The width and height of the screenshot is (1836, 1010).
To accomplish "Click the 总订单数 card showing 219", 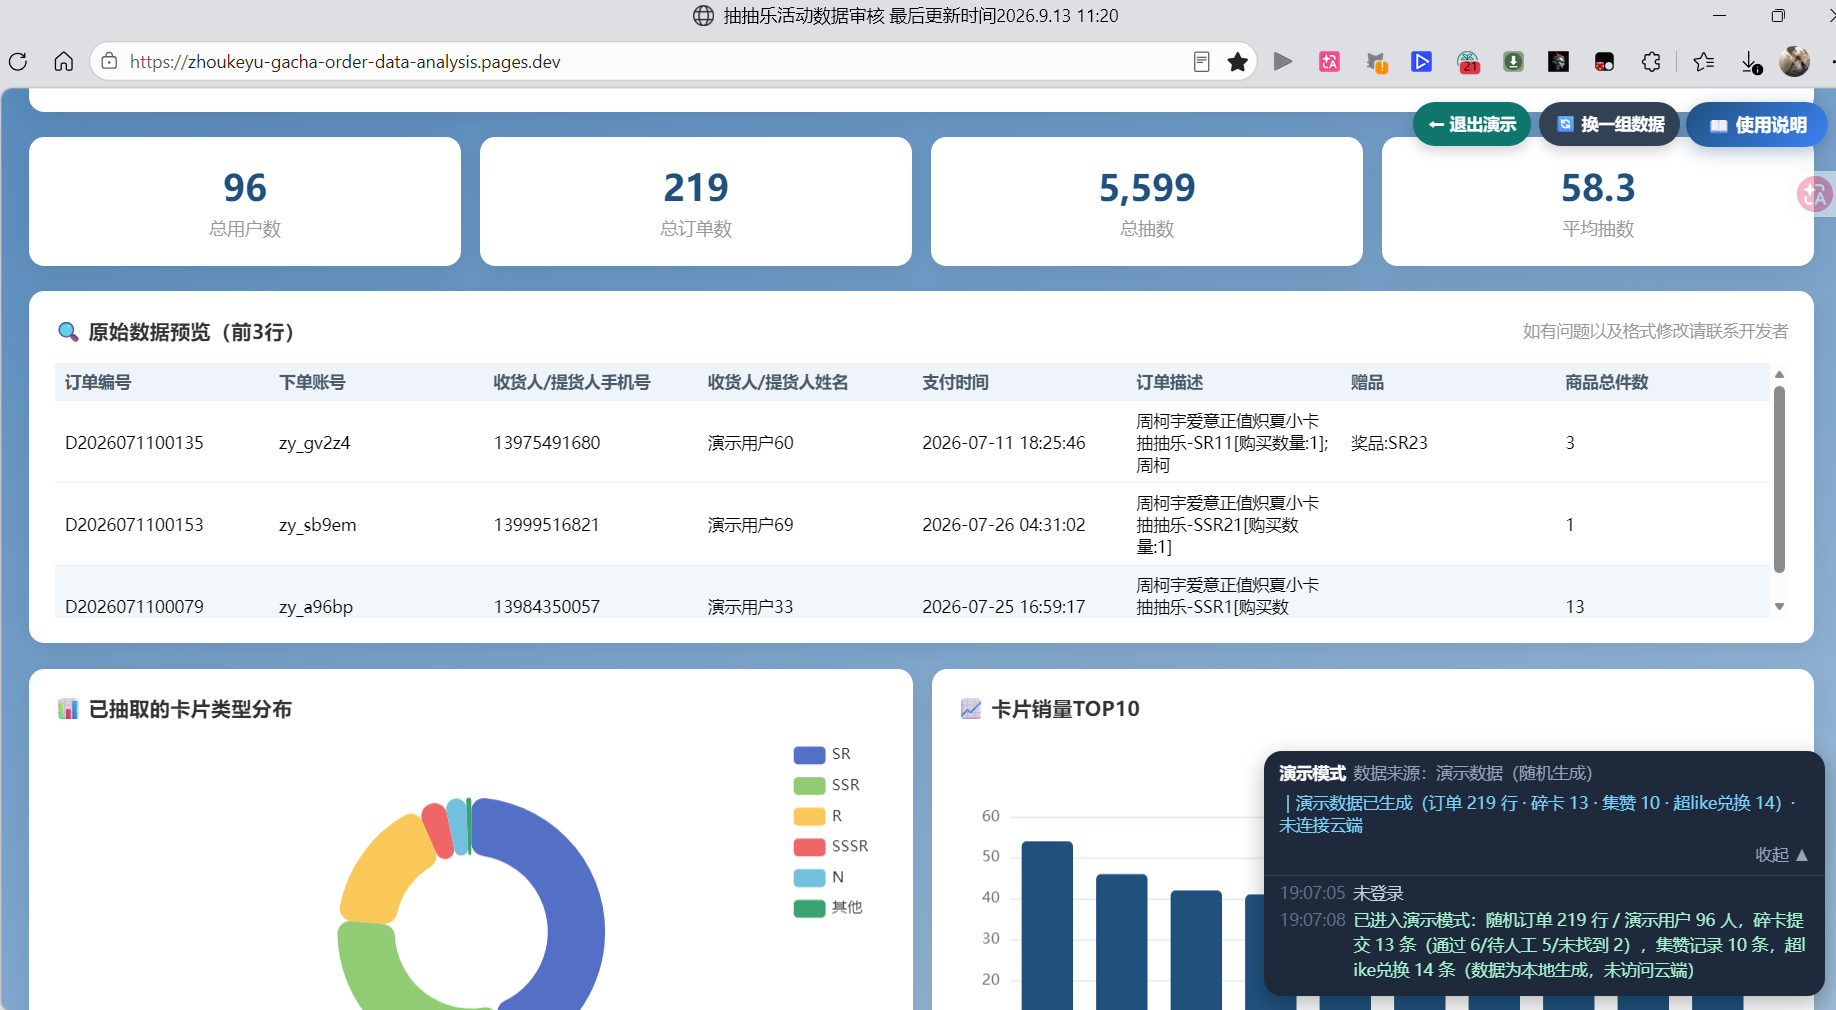I will point(696,201).
